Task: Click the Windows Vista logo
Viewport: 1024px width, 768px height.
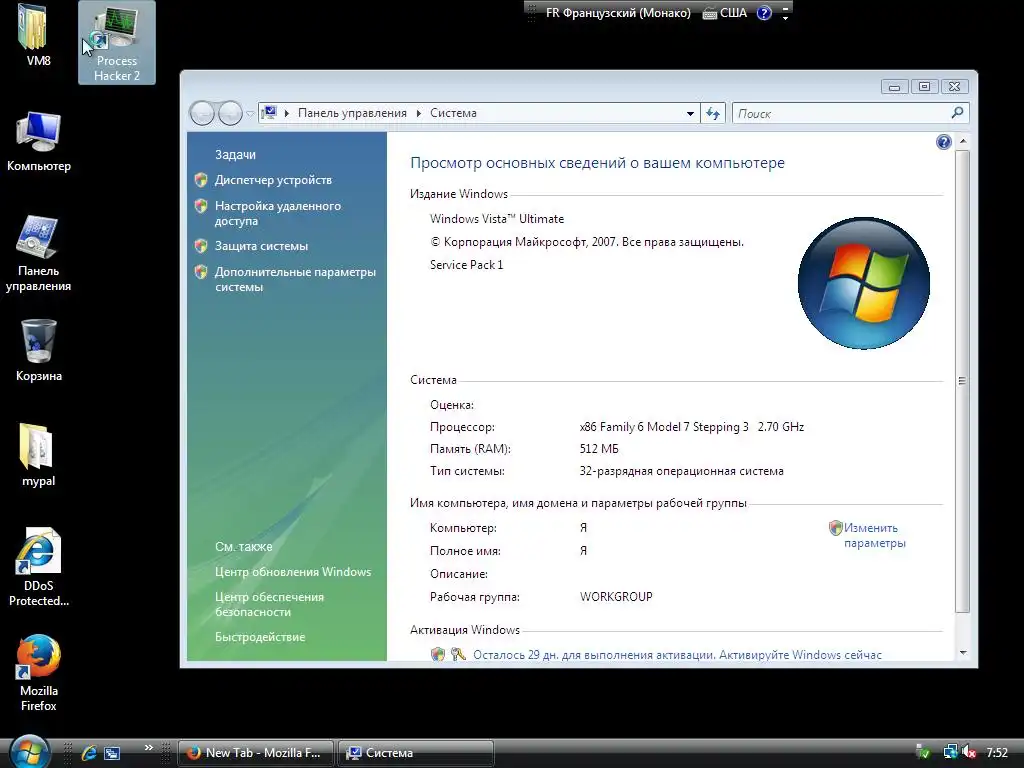Action: point(864,283)
